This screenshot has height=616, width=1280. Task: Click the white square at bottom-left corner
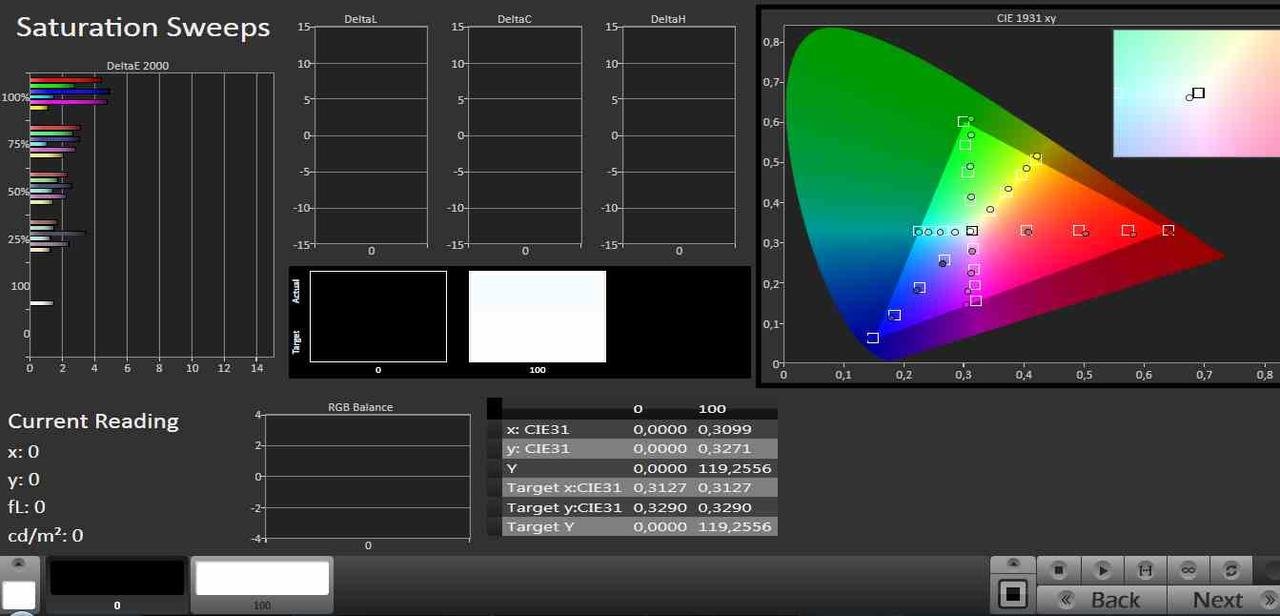19,595
